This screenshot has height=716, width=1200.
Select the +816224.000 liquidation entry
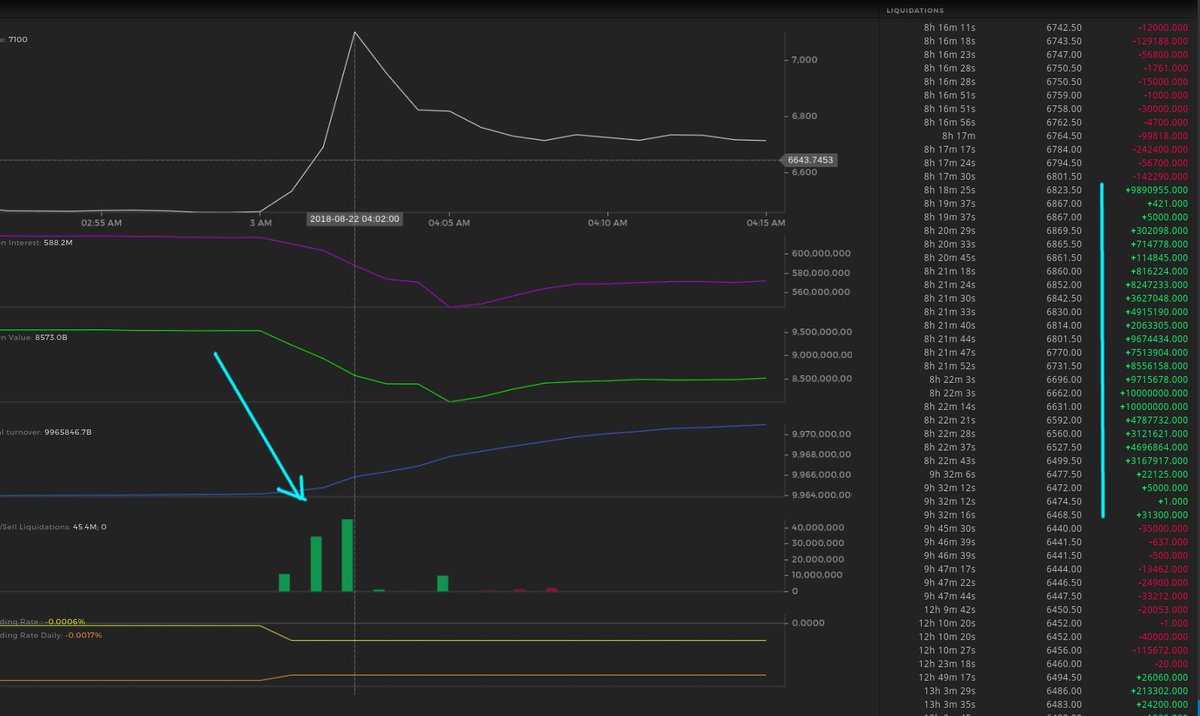(x=1160, y=271)
